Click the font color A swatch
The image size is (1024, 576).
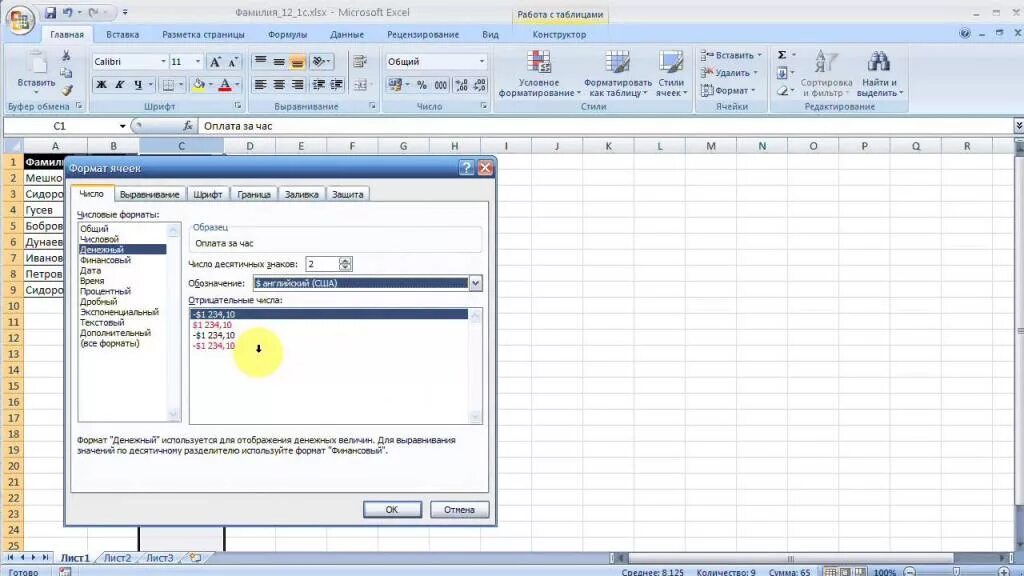pyautogui.click(x=225, y=85)
